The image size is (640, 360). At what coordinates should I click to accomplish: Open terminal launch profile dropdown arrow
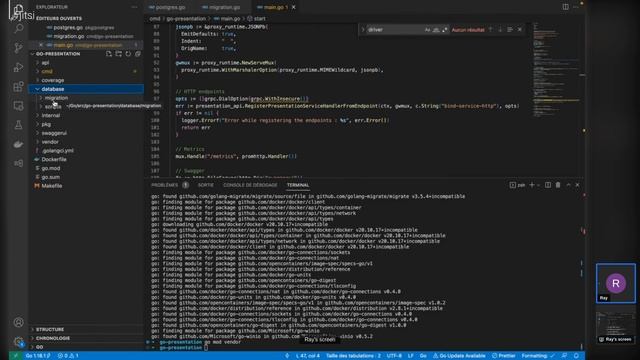tap(538, 185)
